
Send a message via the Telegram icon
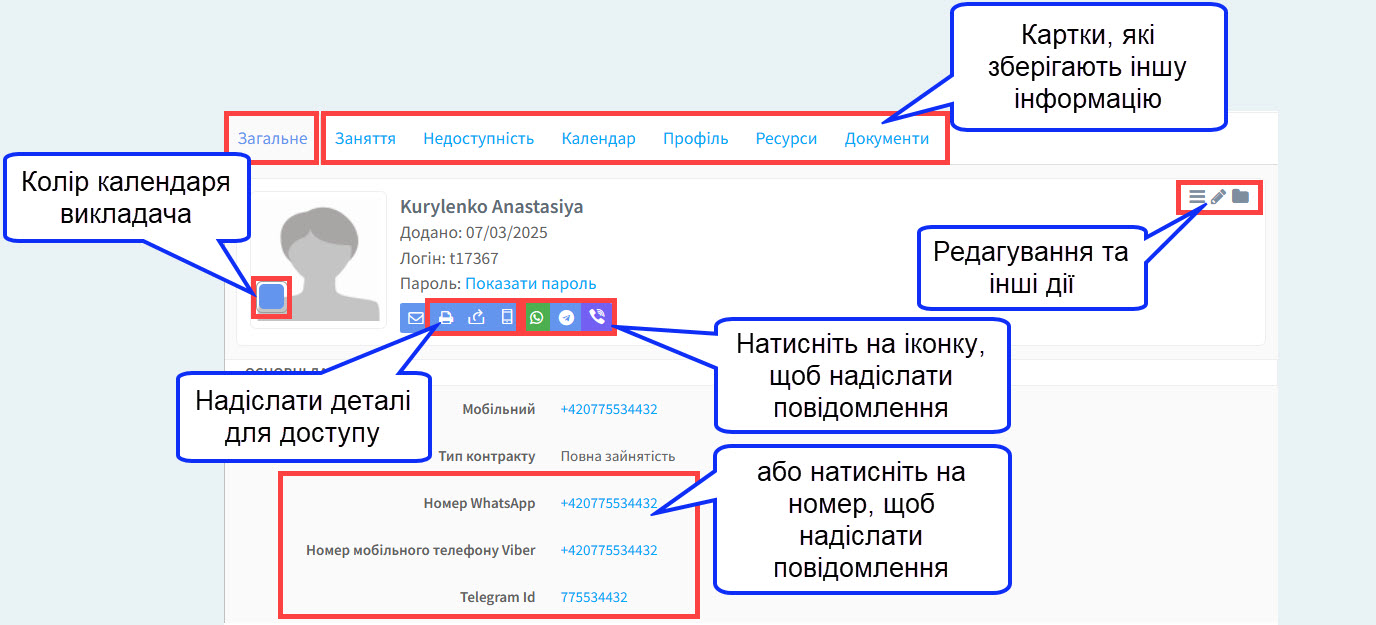tap(567, 318)
